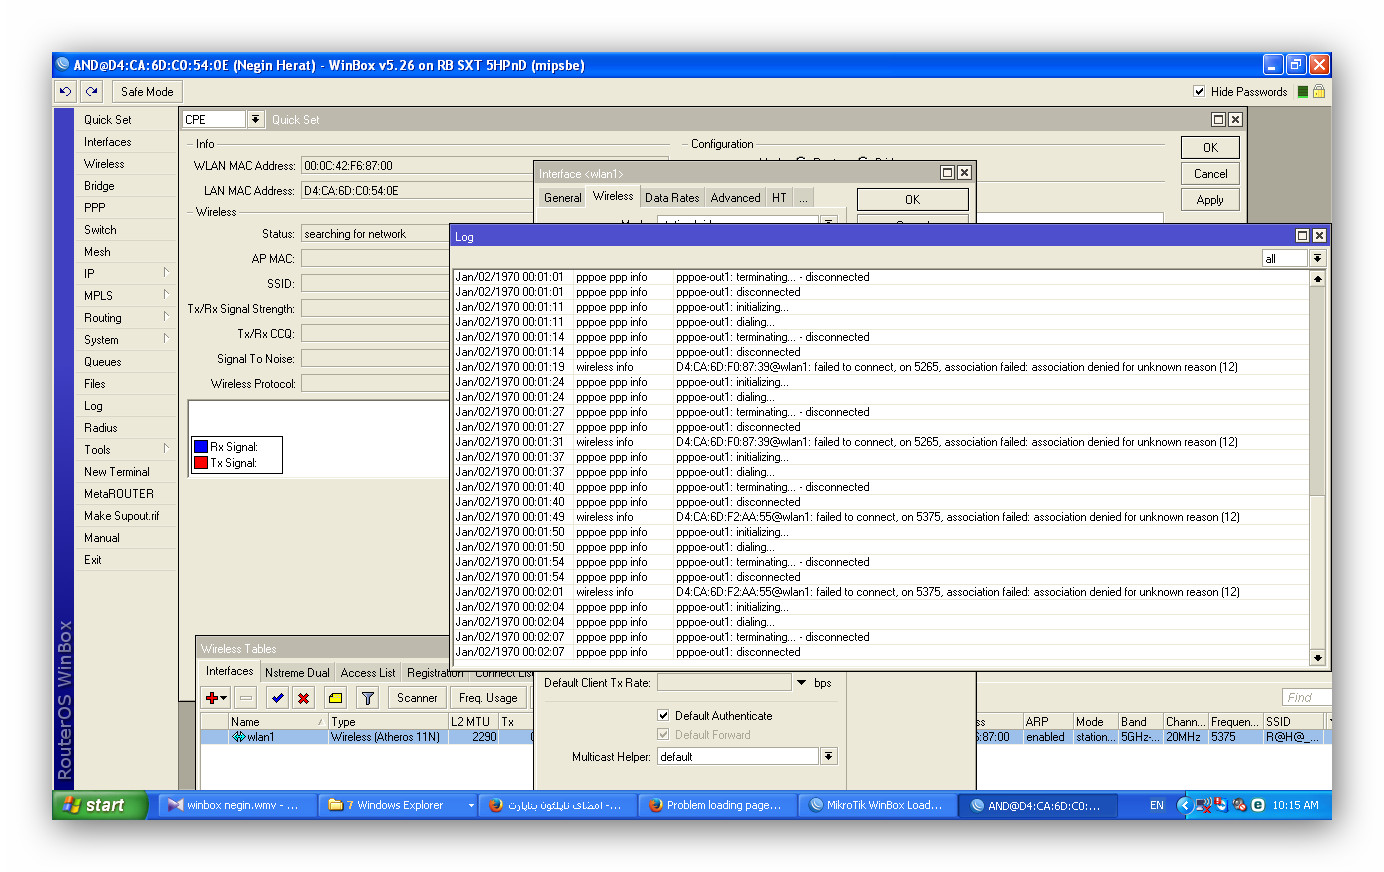Click the EN language indicator in the taskbar
This screenshot has width=1384, height=872.
(1157, 805)
